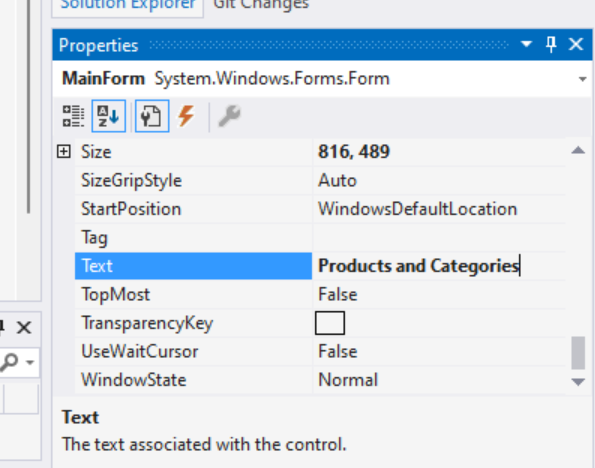This screenshot has width=595, height=468.
Task: Switch to Categorized property view
Action: tap(73, 116)
